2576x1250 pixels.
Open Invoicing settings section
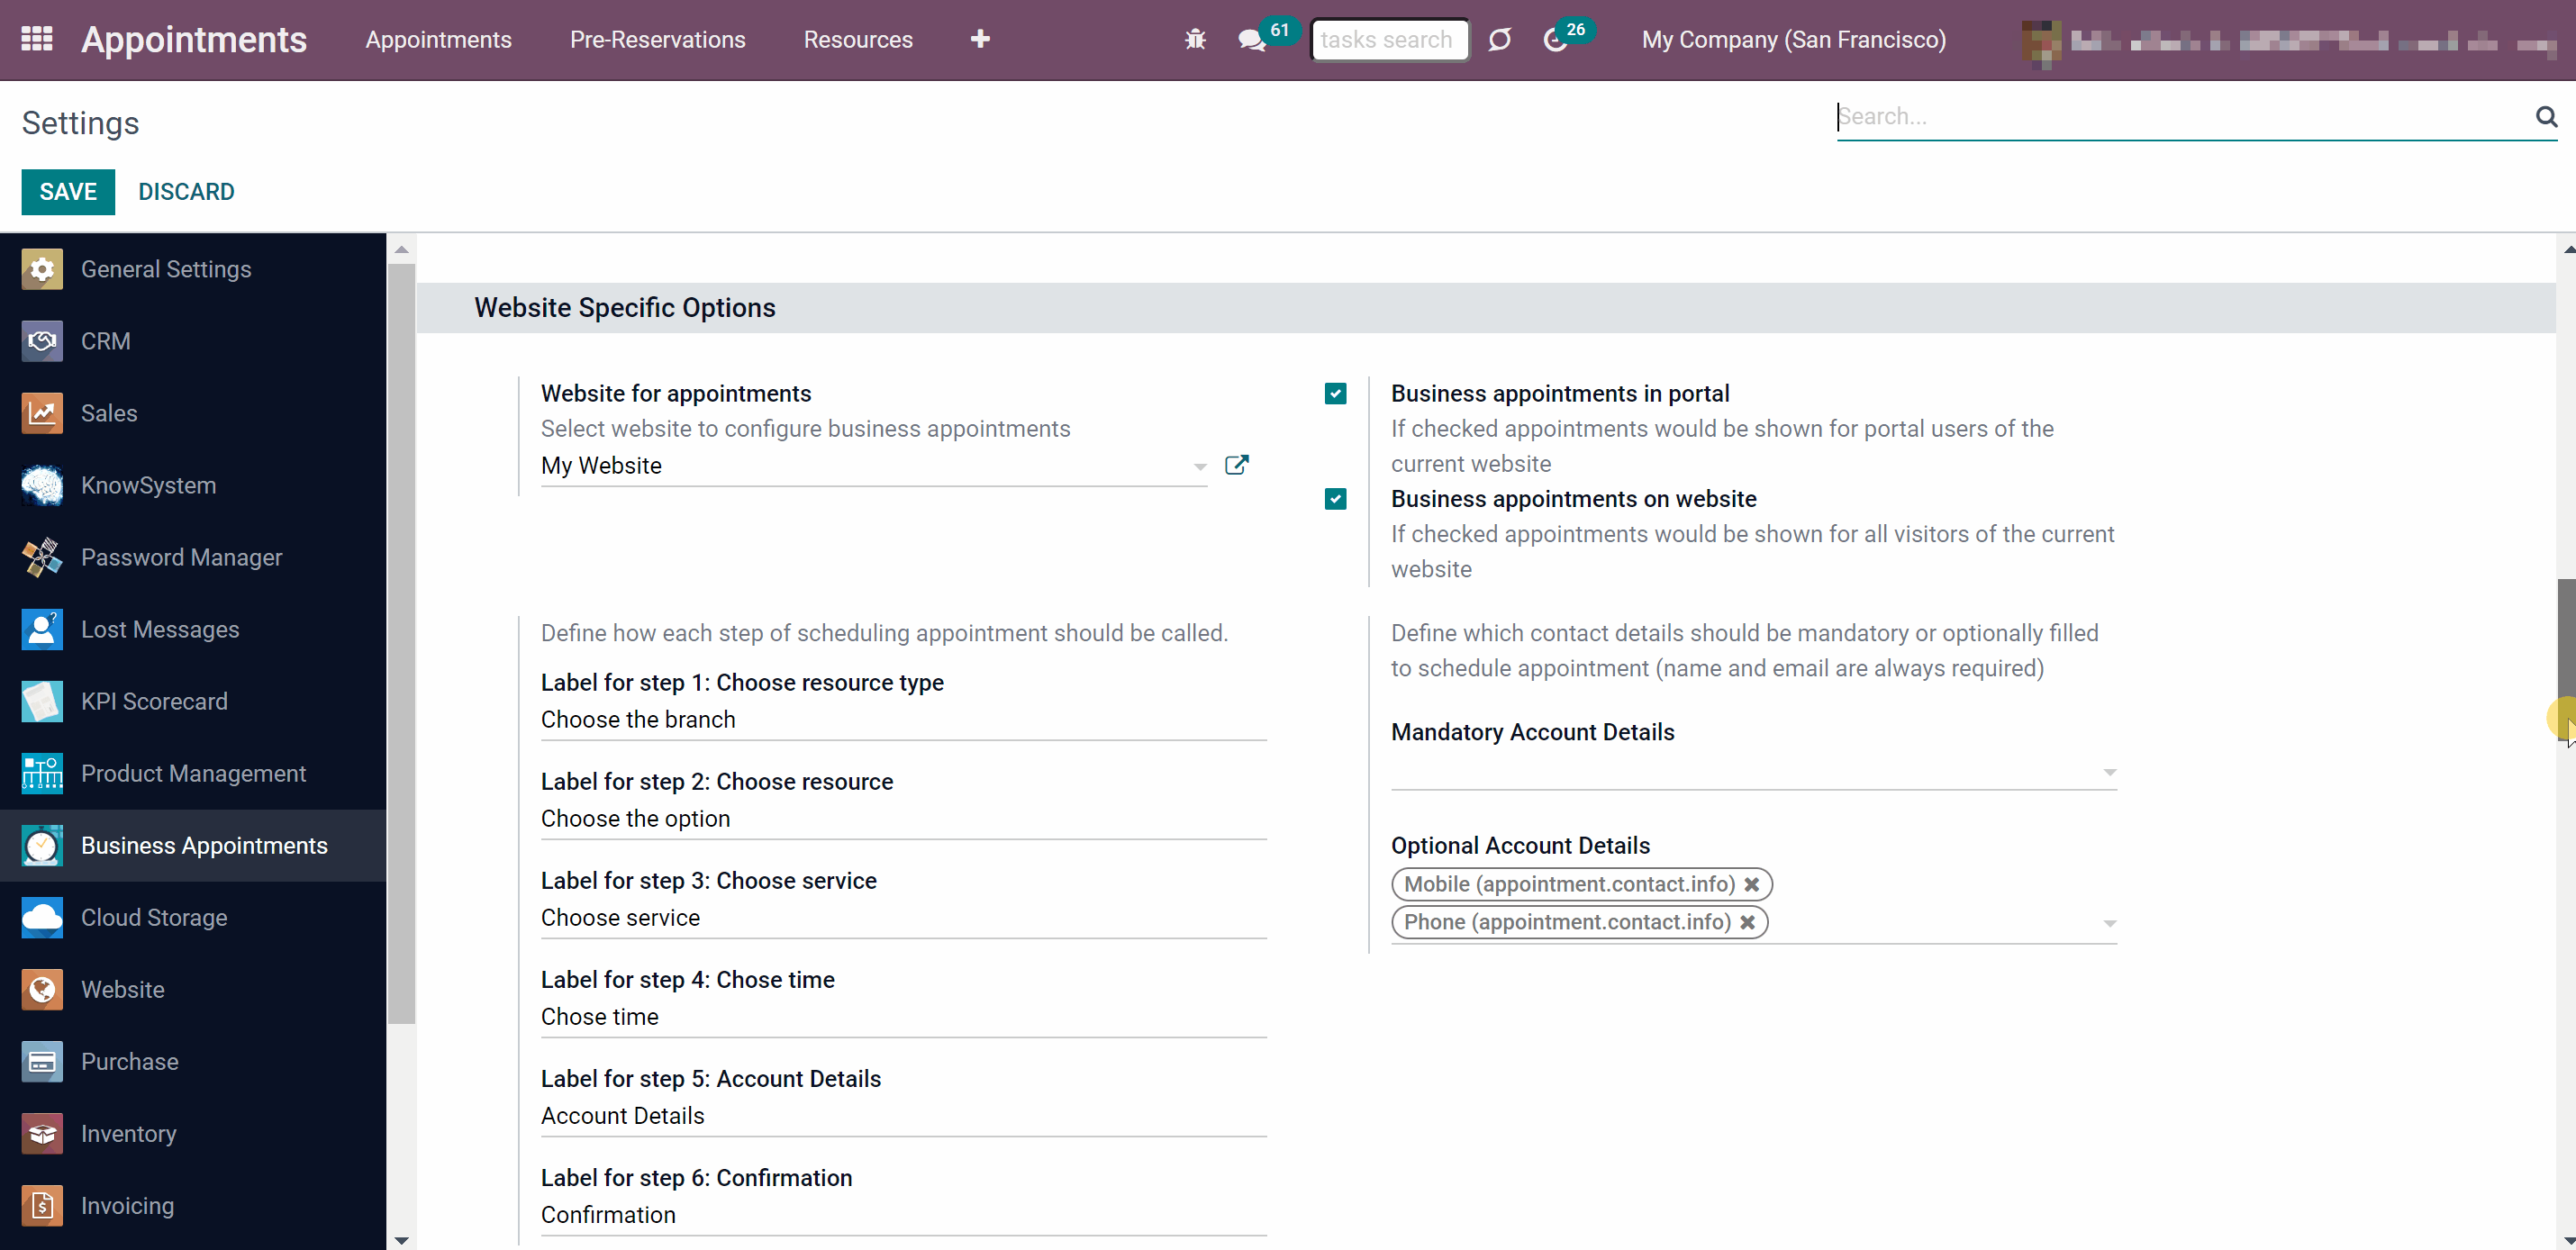[x=193, y=1205]
